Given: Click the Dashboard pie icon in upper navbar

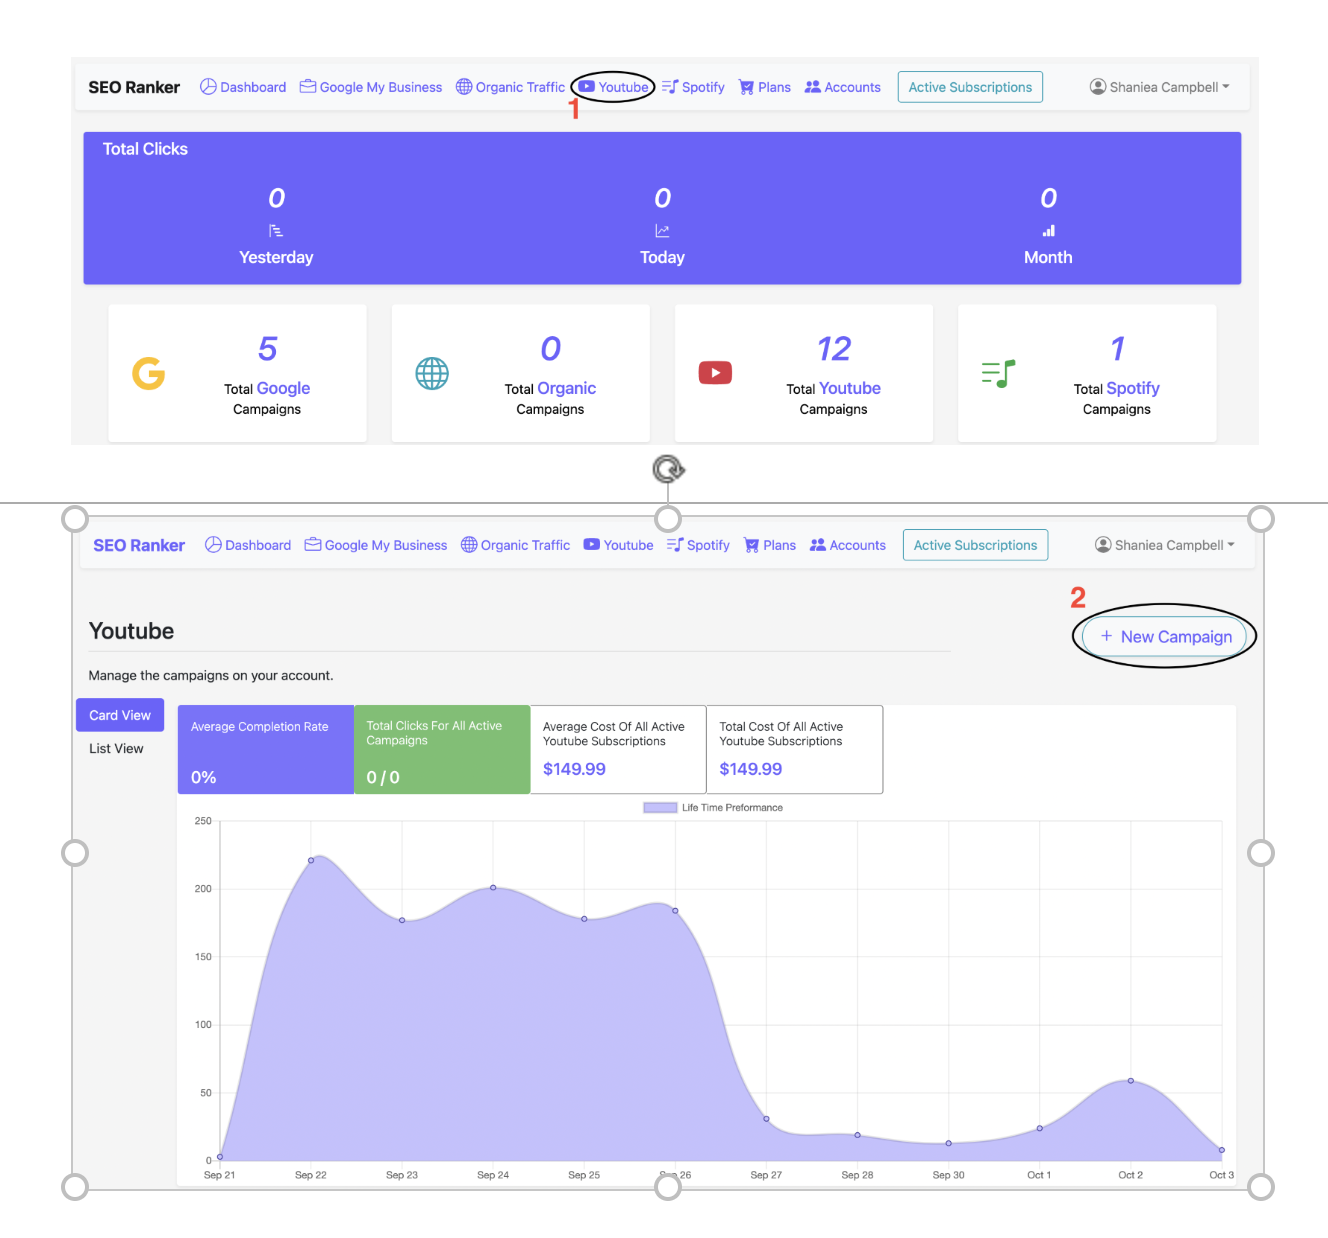Looking at the screenshot, I should coord(208,87).
